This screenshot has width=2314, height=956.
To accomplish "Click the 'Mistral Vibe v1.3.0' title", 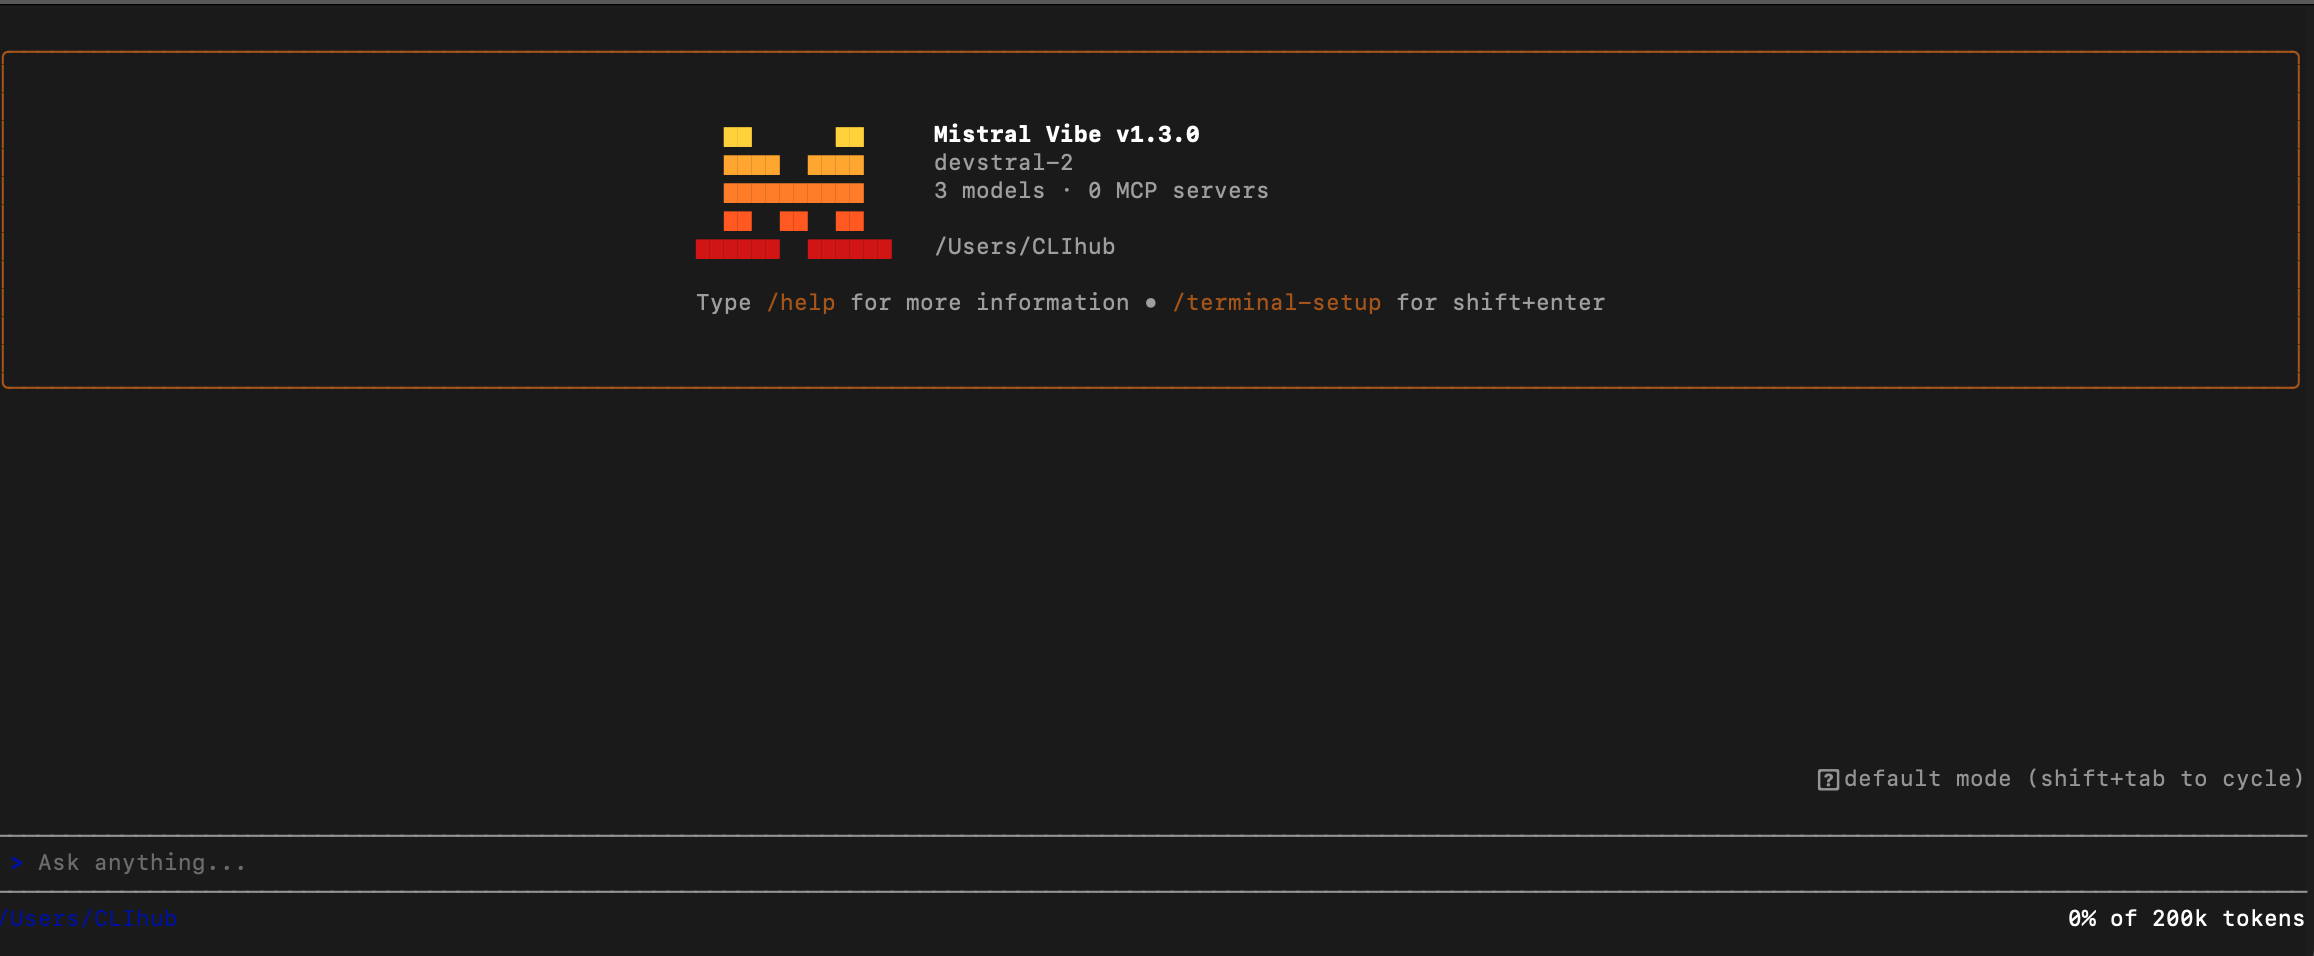I will (x=1066, y=134).
